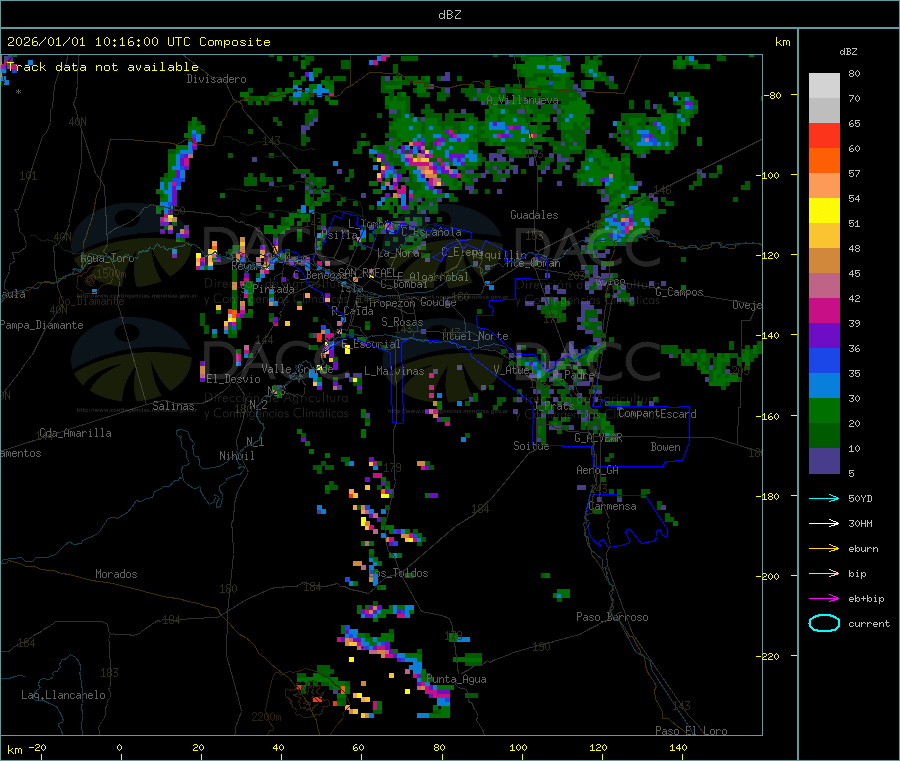Click the 140 km horizontal axis tick
900x761 pixels.
[x=678, y=748]
